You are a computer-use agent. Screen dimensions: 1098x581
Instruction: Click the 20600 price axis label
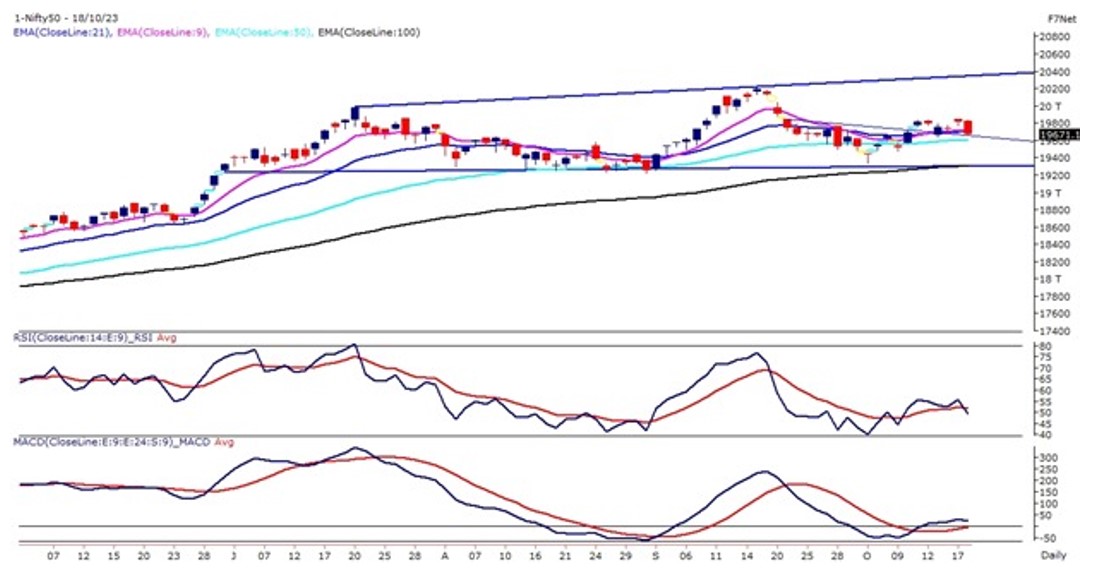[x=1056, y=55]
